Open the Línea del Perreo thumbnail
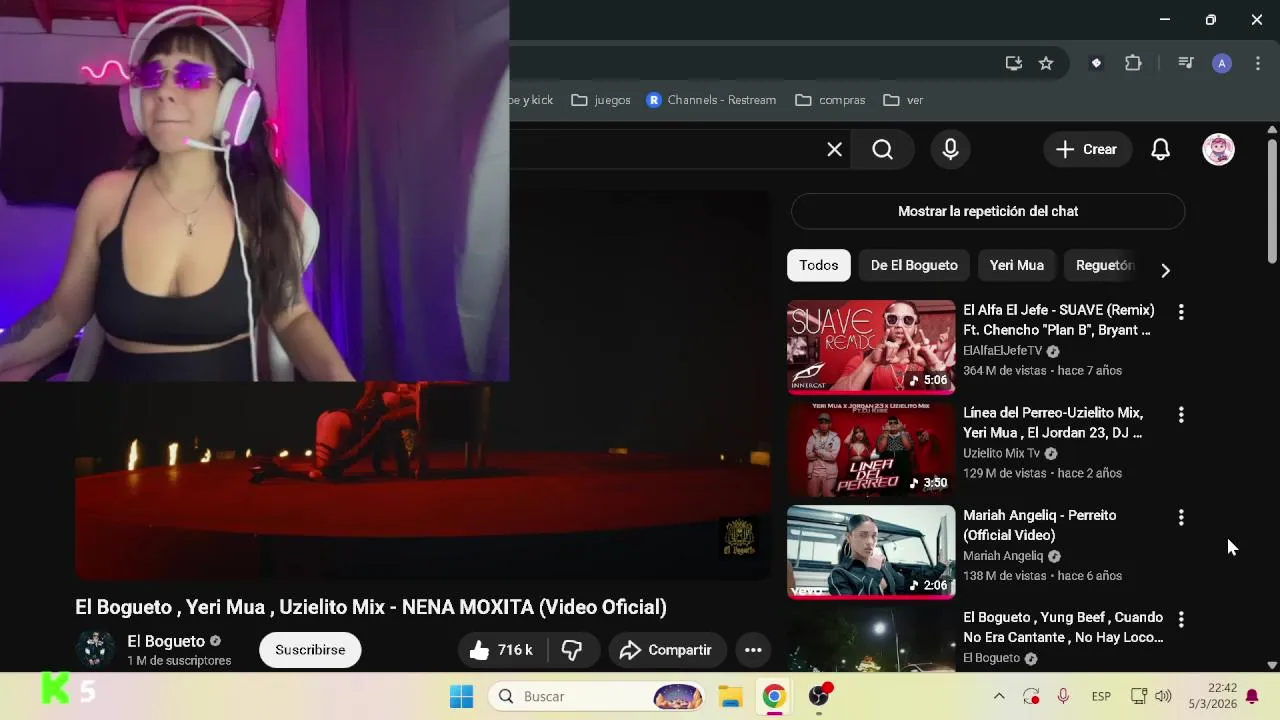 871,450
